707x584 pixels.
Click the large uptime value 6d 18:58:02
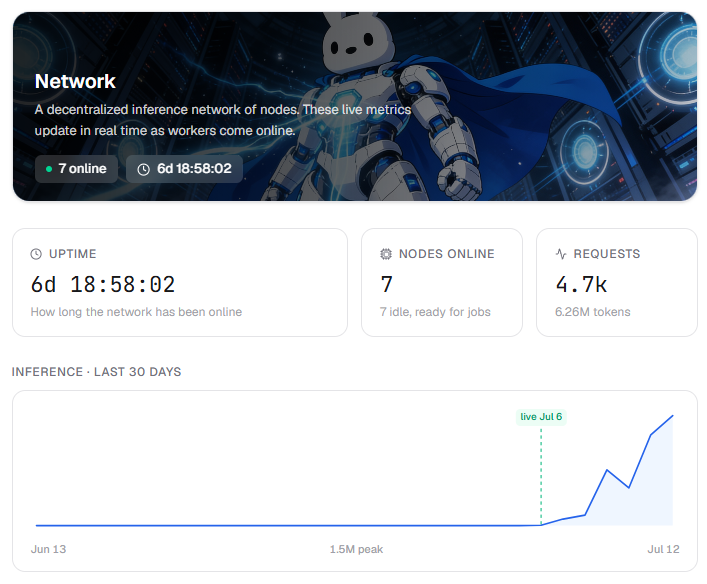[103, 285]
